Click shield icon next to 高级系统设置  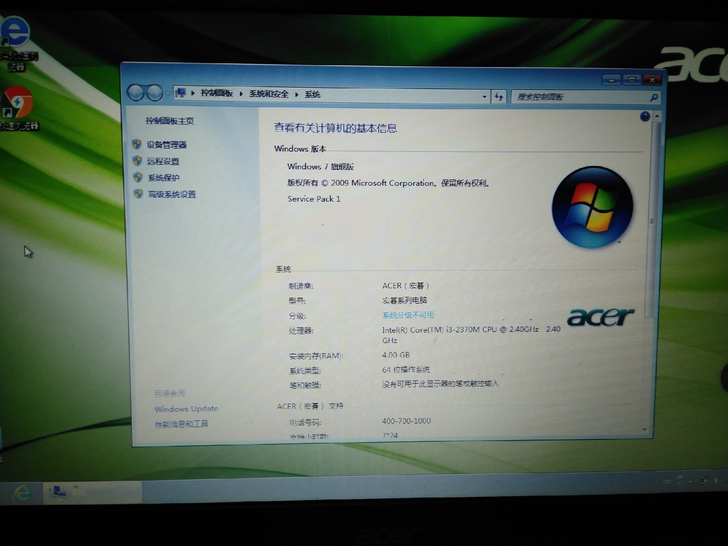(138, 194)
